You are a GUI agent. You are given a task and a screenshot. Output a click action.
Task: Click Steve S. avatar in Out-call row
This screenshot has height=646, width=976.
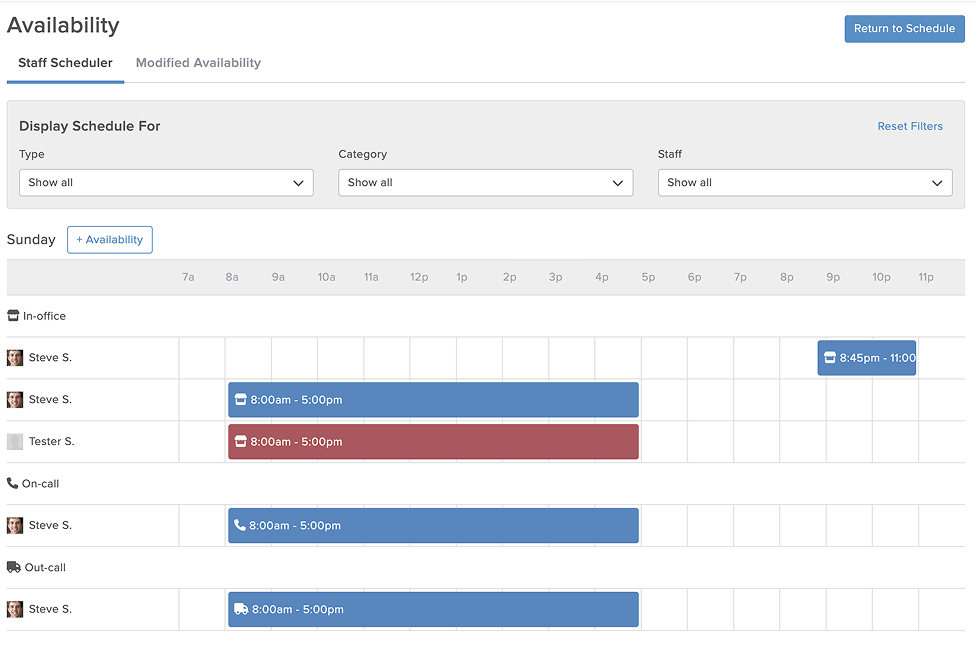coord(15,609)
